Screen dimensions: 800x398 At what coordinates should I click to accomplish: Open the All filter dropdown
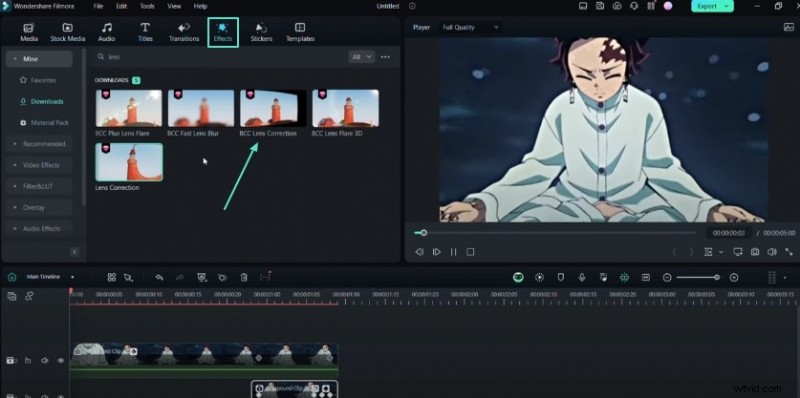(x=362, y=57)
